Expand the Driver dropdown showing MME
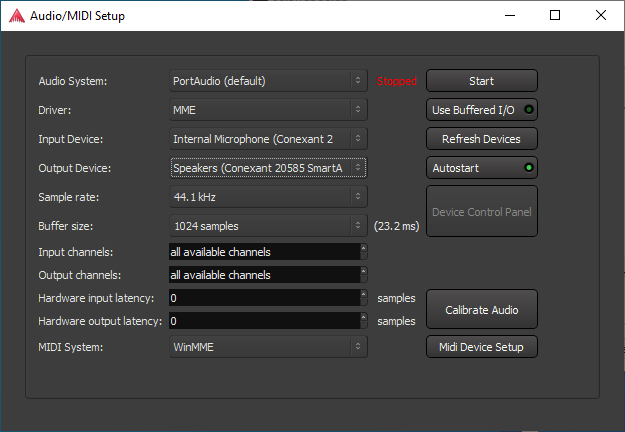This screenshot has height=432, width=625. [268, 110]
